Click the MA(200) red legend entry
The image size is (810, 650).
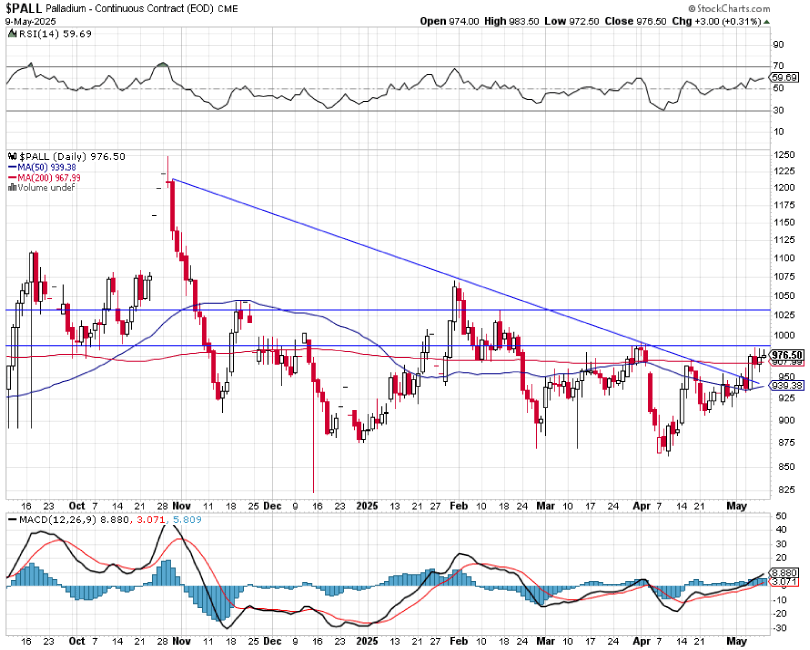point(54,177)
